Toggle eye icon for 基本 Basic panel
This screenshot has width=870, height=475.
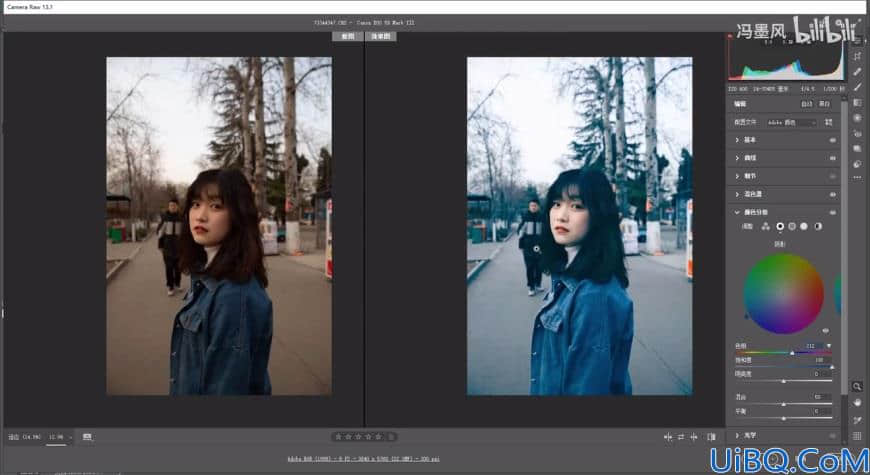(833, 140)
